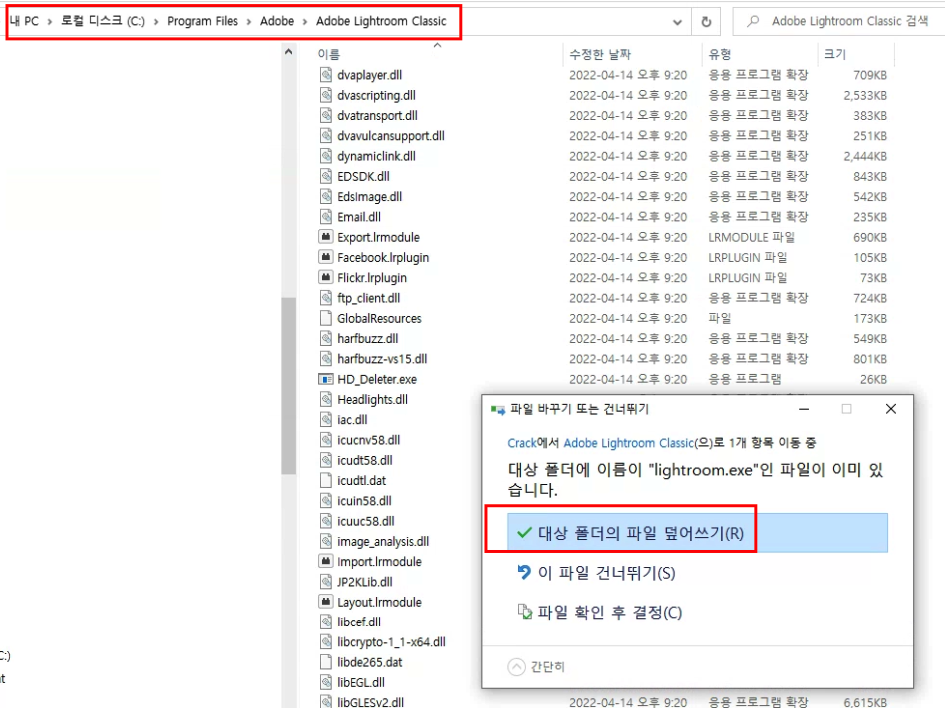Screen dimensions: 945x708
Task: Click Adobe Lightroom Classic breadcrumb segment
Action: coord(381,21)
